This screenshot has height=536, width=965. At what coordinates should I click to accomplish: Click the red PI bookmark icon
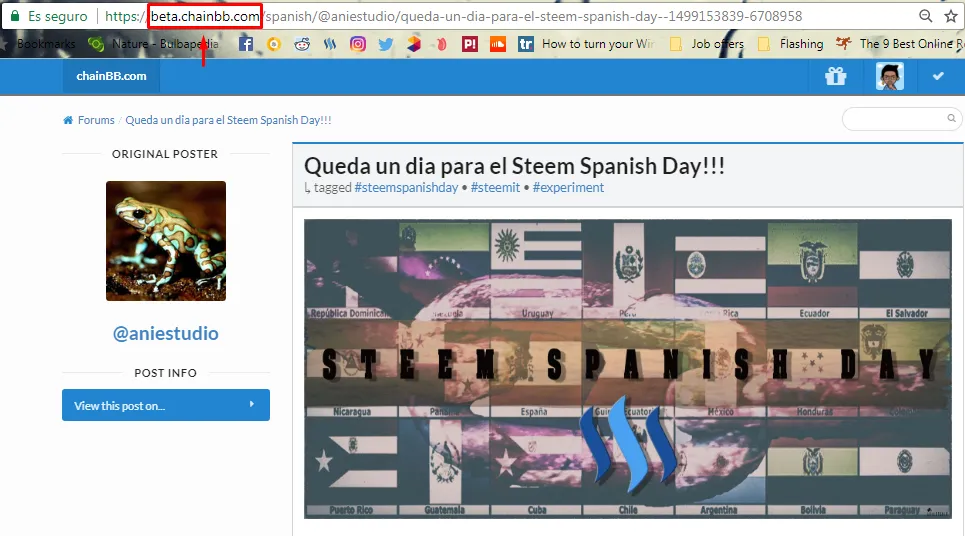point(470,44)
